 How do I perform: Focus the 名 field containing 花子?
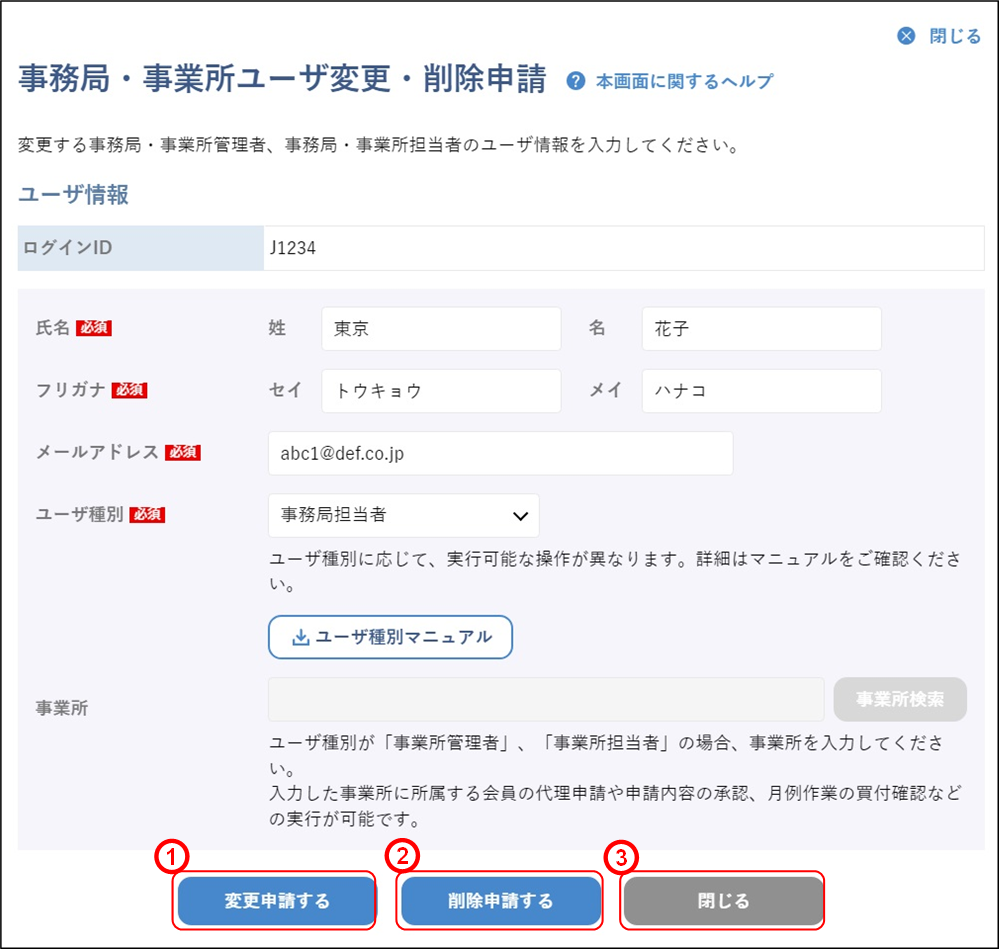point(761,329)
